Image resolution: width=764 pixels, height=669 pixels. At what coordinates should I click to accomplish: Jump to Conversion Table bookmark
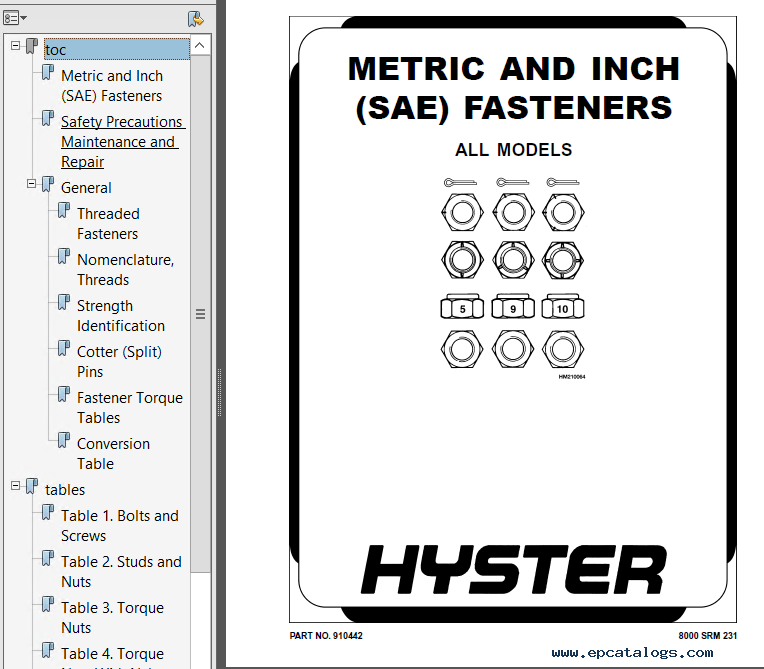pos(114,454)
